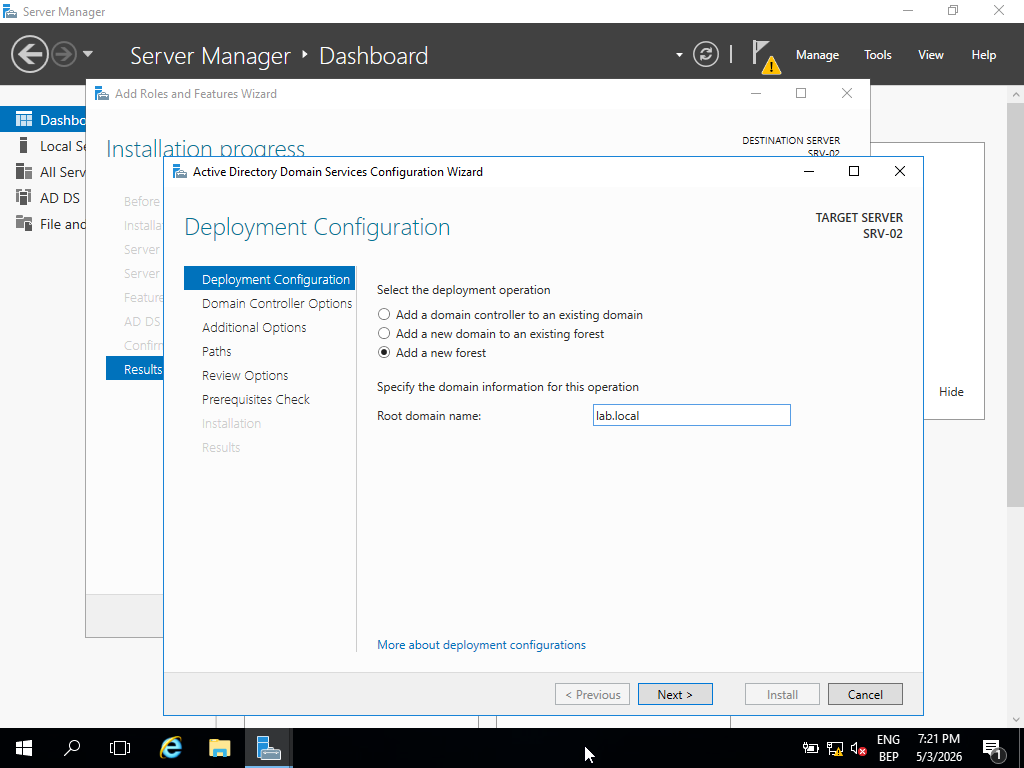Select Dashboard in Server Manager sidebar
This screenshot has height=768, width=1024.
[x=43, y=120]
